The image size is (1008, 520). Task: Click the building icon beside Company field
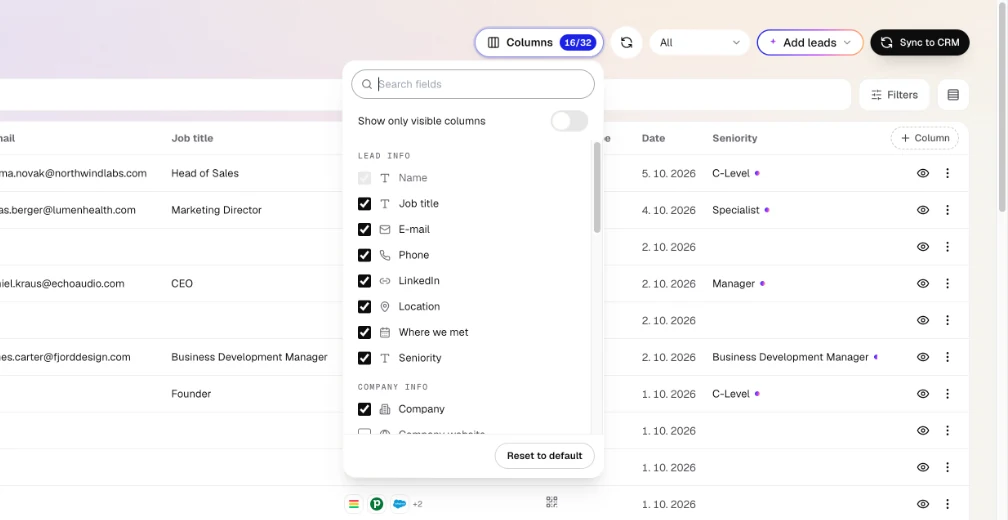(385, 409)
